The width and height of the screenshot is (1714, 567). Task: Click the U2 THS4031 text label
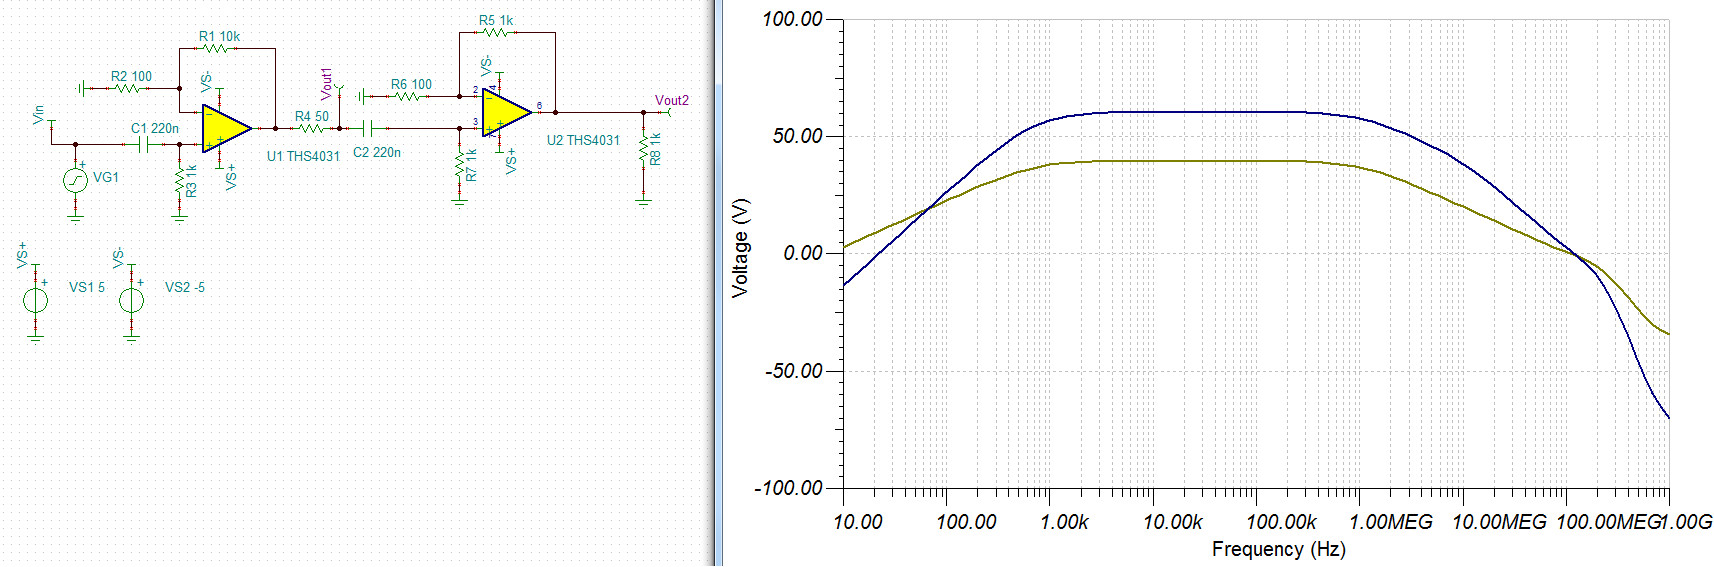[583, 140]
